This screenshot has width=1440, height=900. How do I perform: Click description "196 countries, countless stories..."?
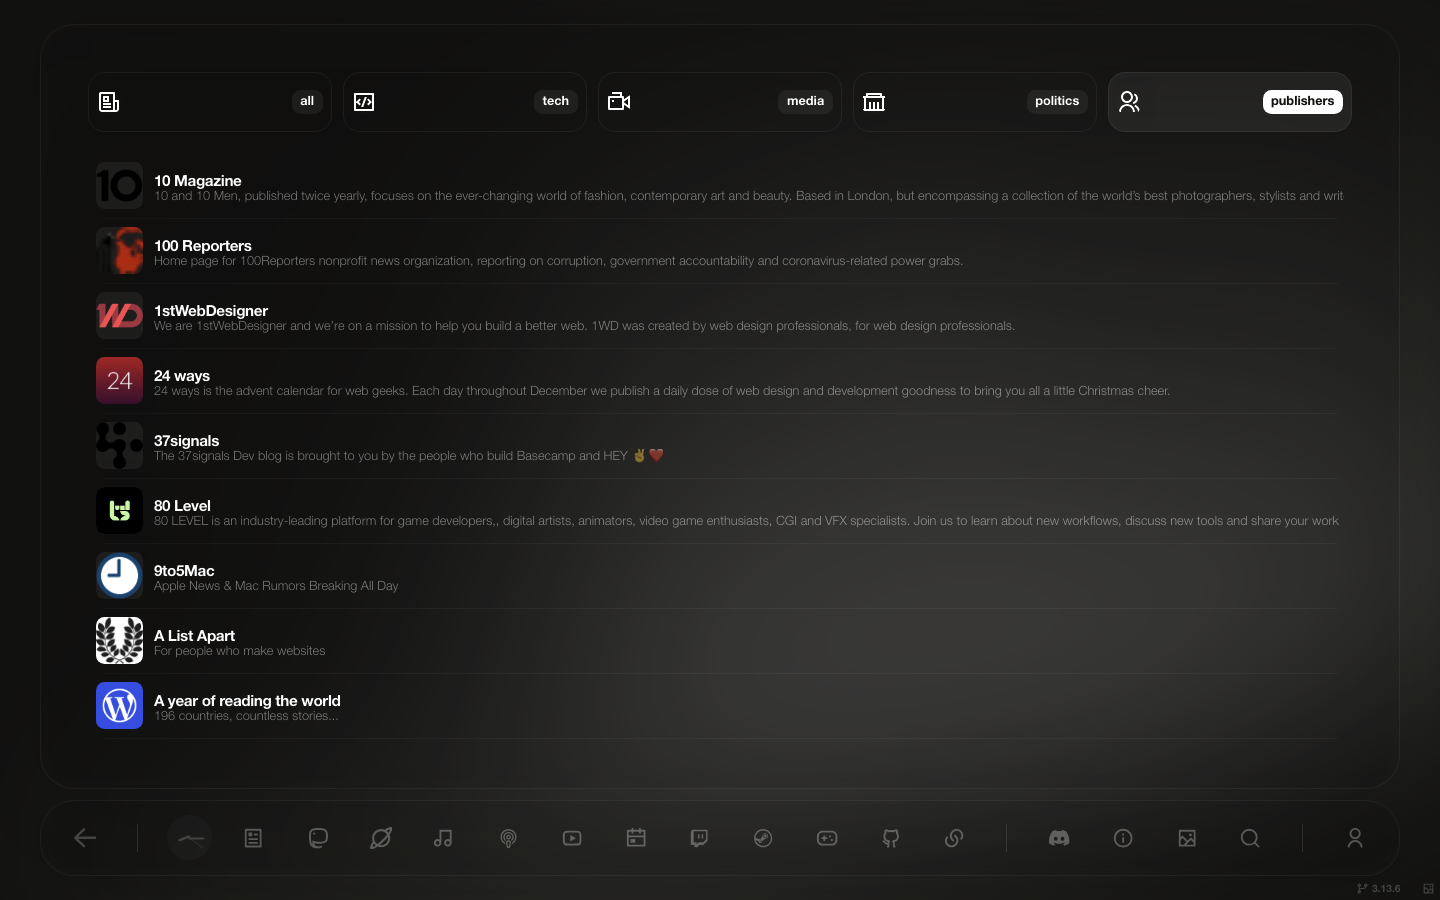point(246,716)
